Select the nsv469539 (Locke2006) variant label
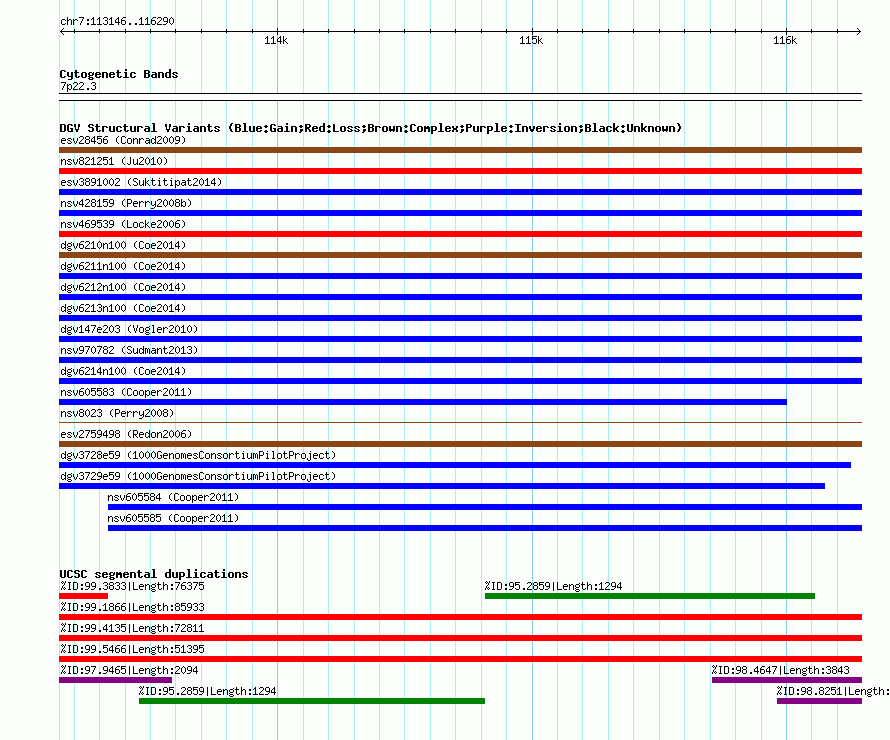Screen dimensions: 890x740 [x=123, y=224]
